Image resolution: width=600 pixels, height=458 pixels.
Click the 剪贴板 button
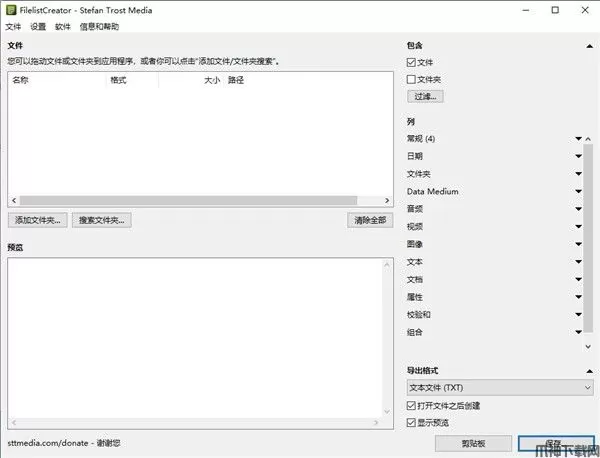click(x=473, y=443)
